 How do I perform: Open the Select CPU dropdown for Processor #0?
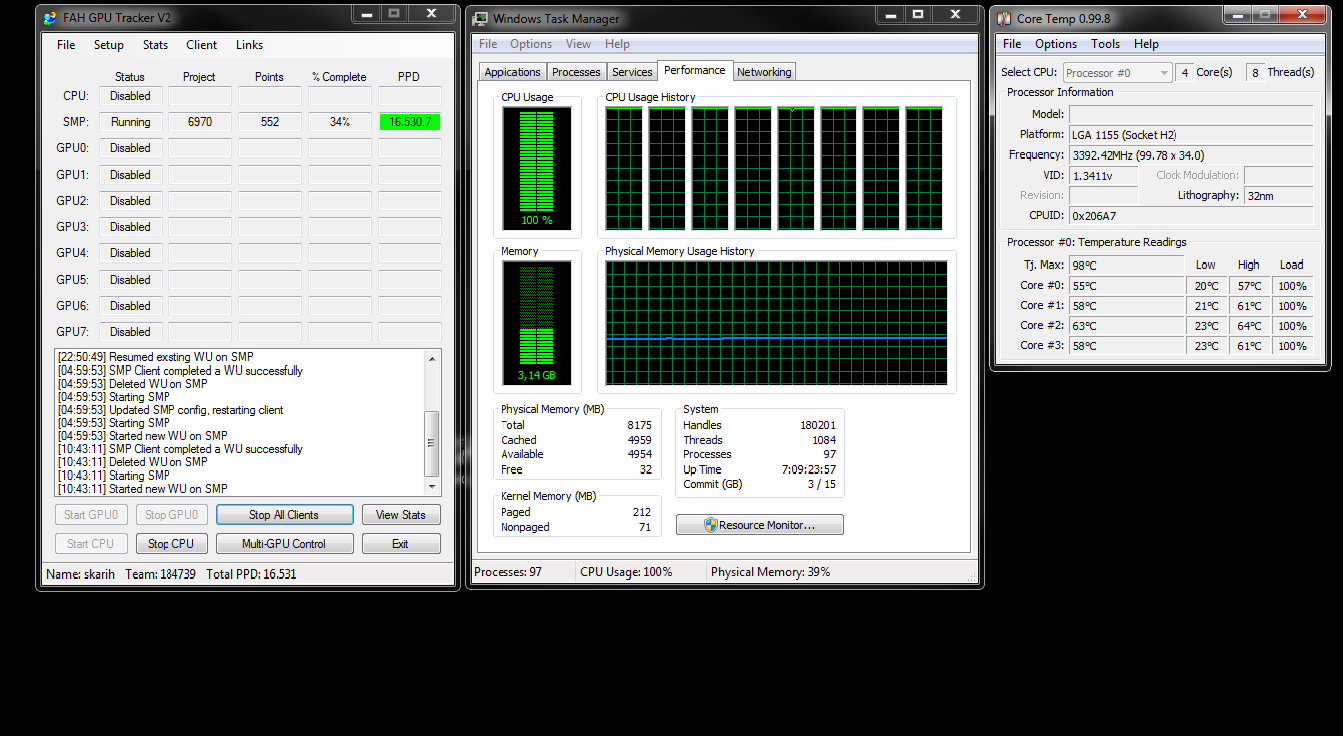[x=1164, y=73]
